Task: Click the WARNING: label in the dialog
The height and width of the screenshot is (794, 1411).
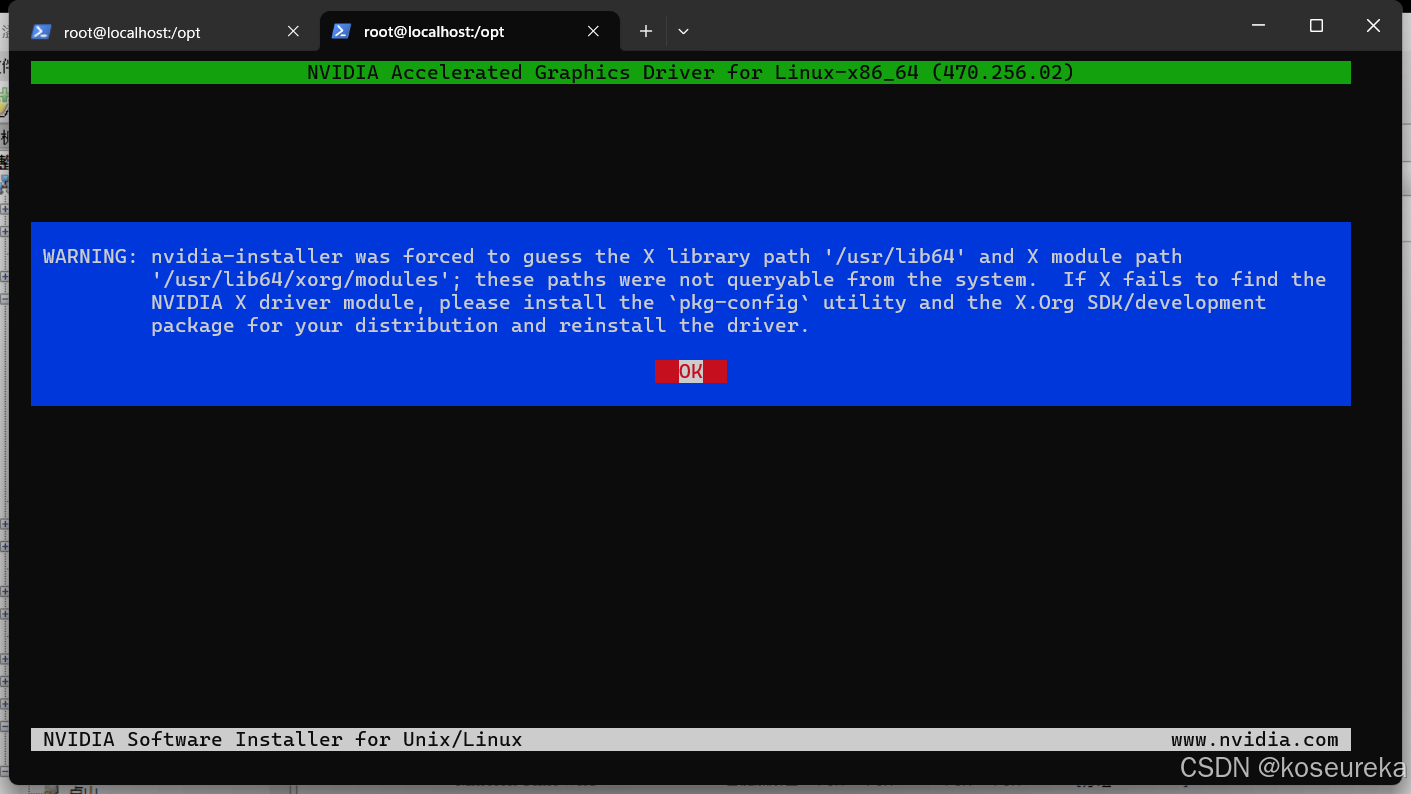Action: 91,257
